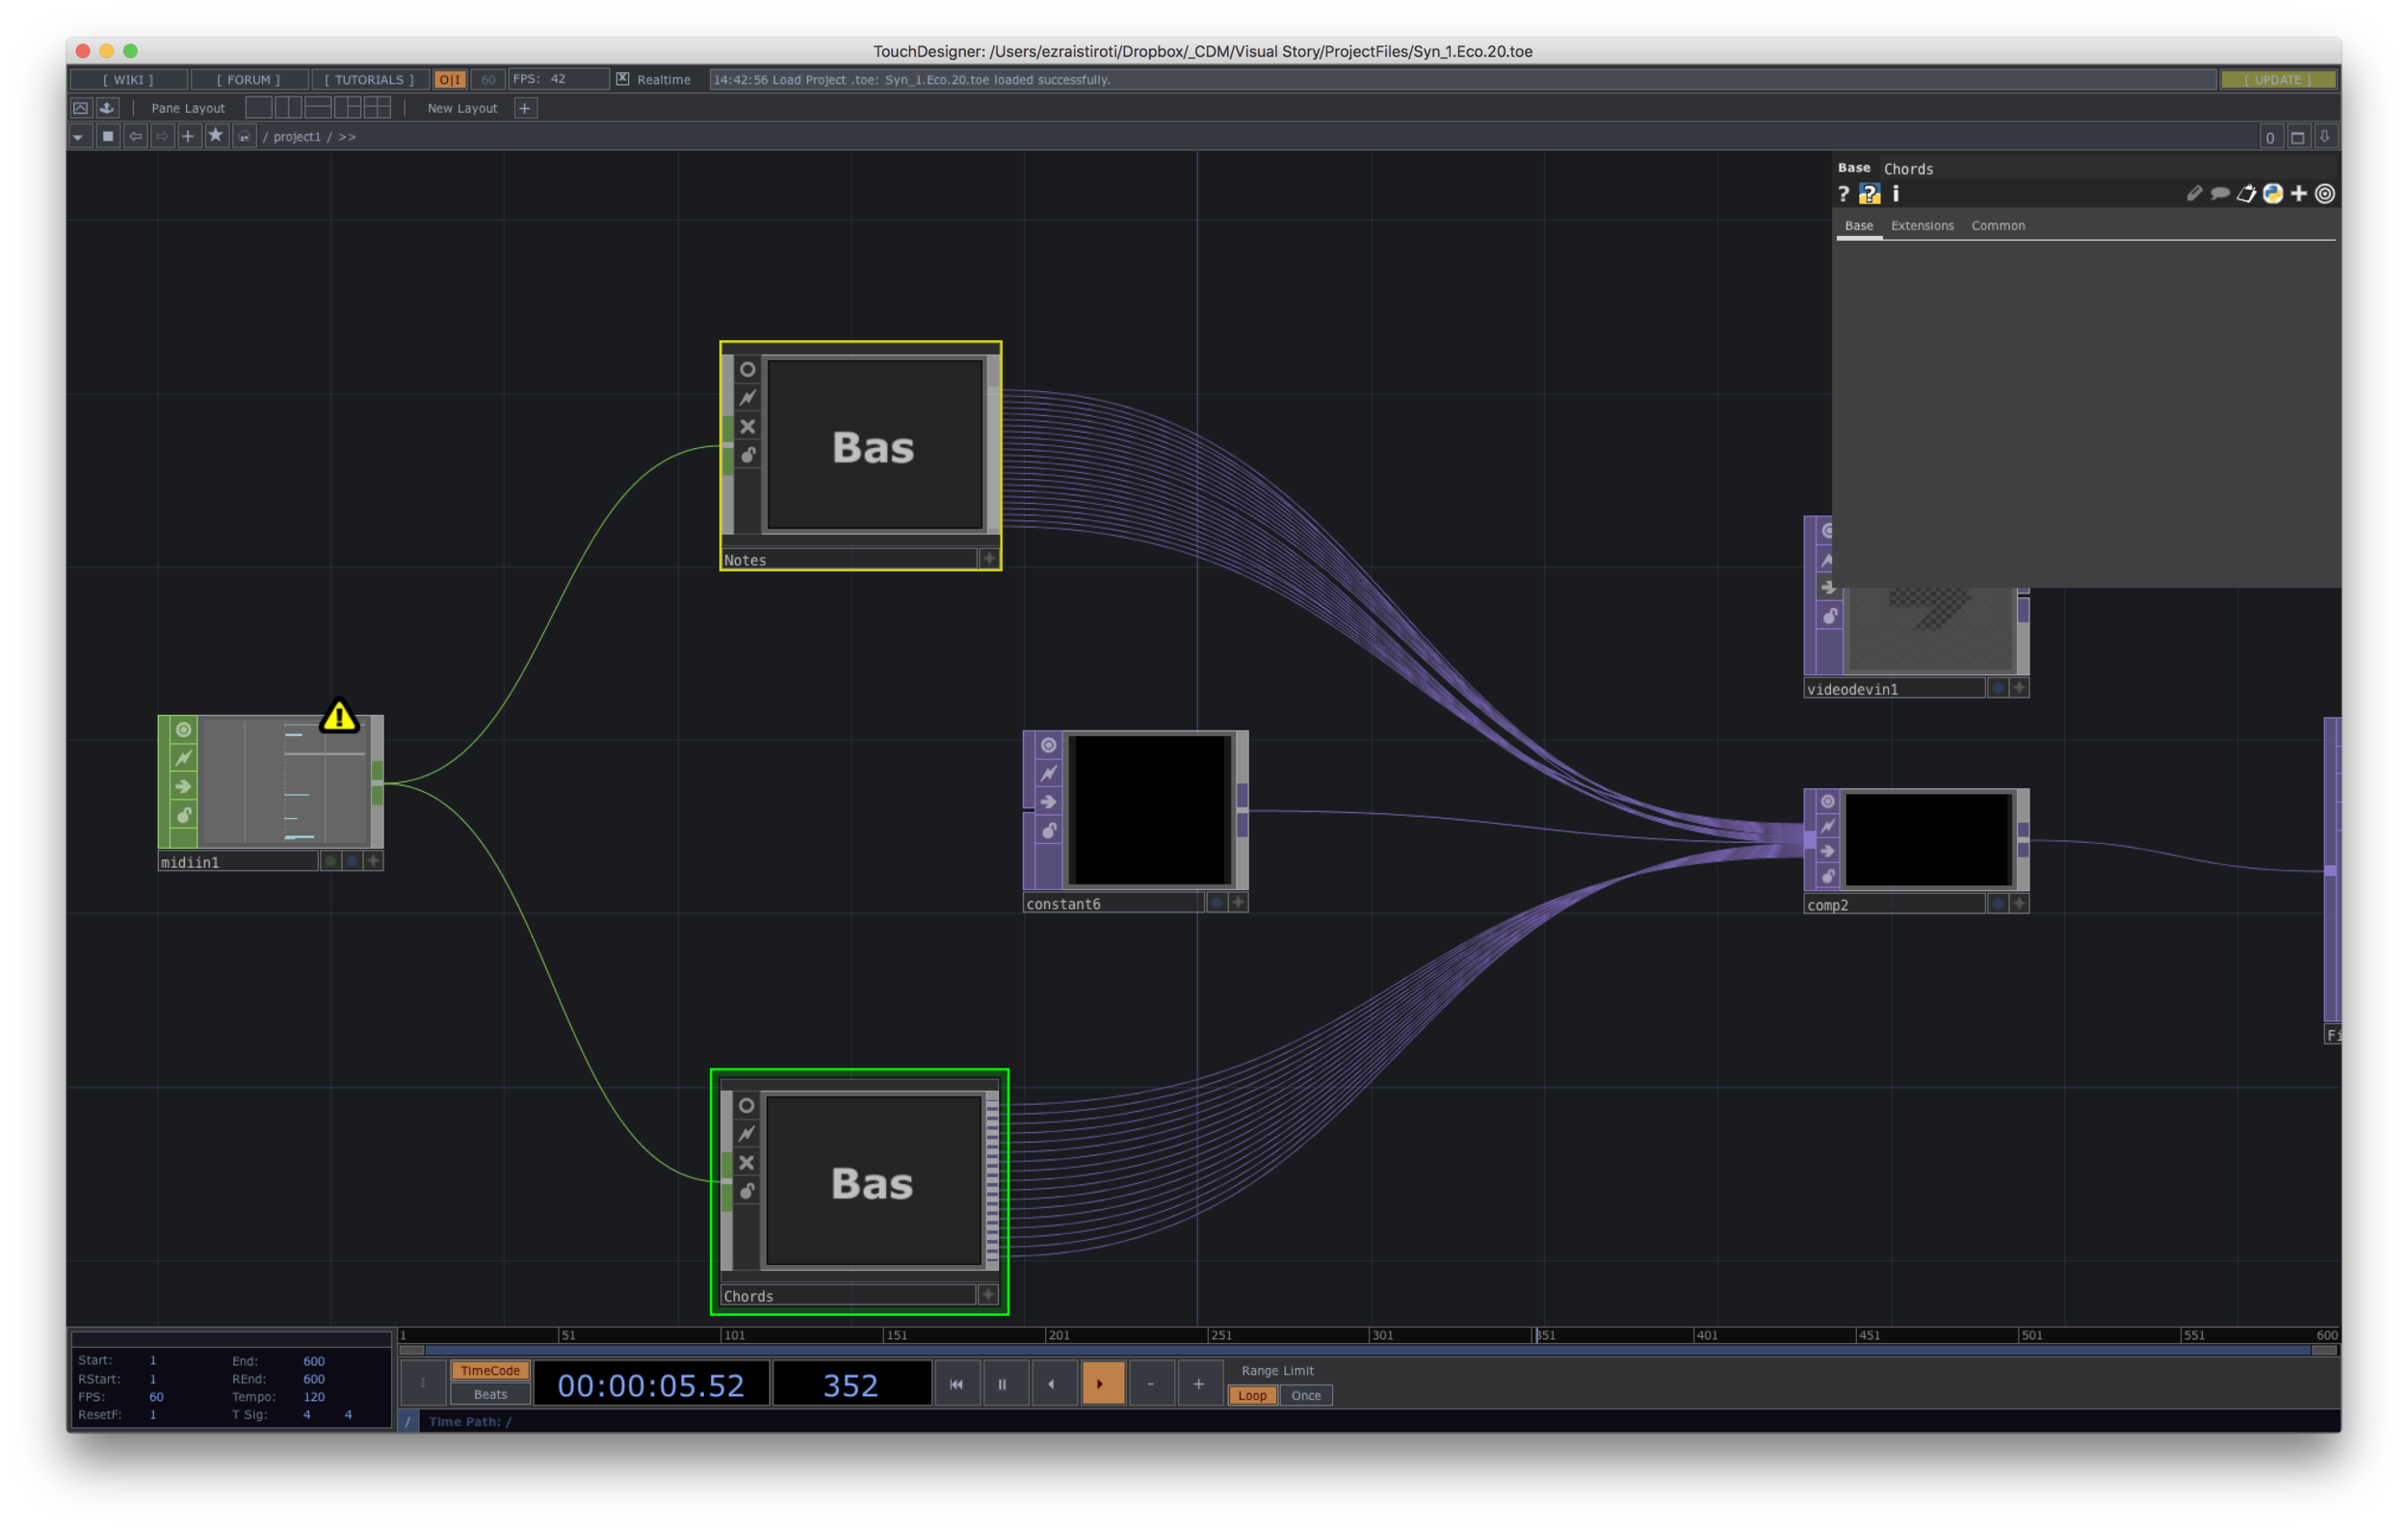Image resolution: width=2408 pixels, height=1528 pixels.
Task: Open the WIKI link
Action: (x=128, y=79)
